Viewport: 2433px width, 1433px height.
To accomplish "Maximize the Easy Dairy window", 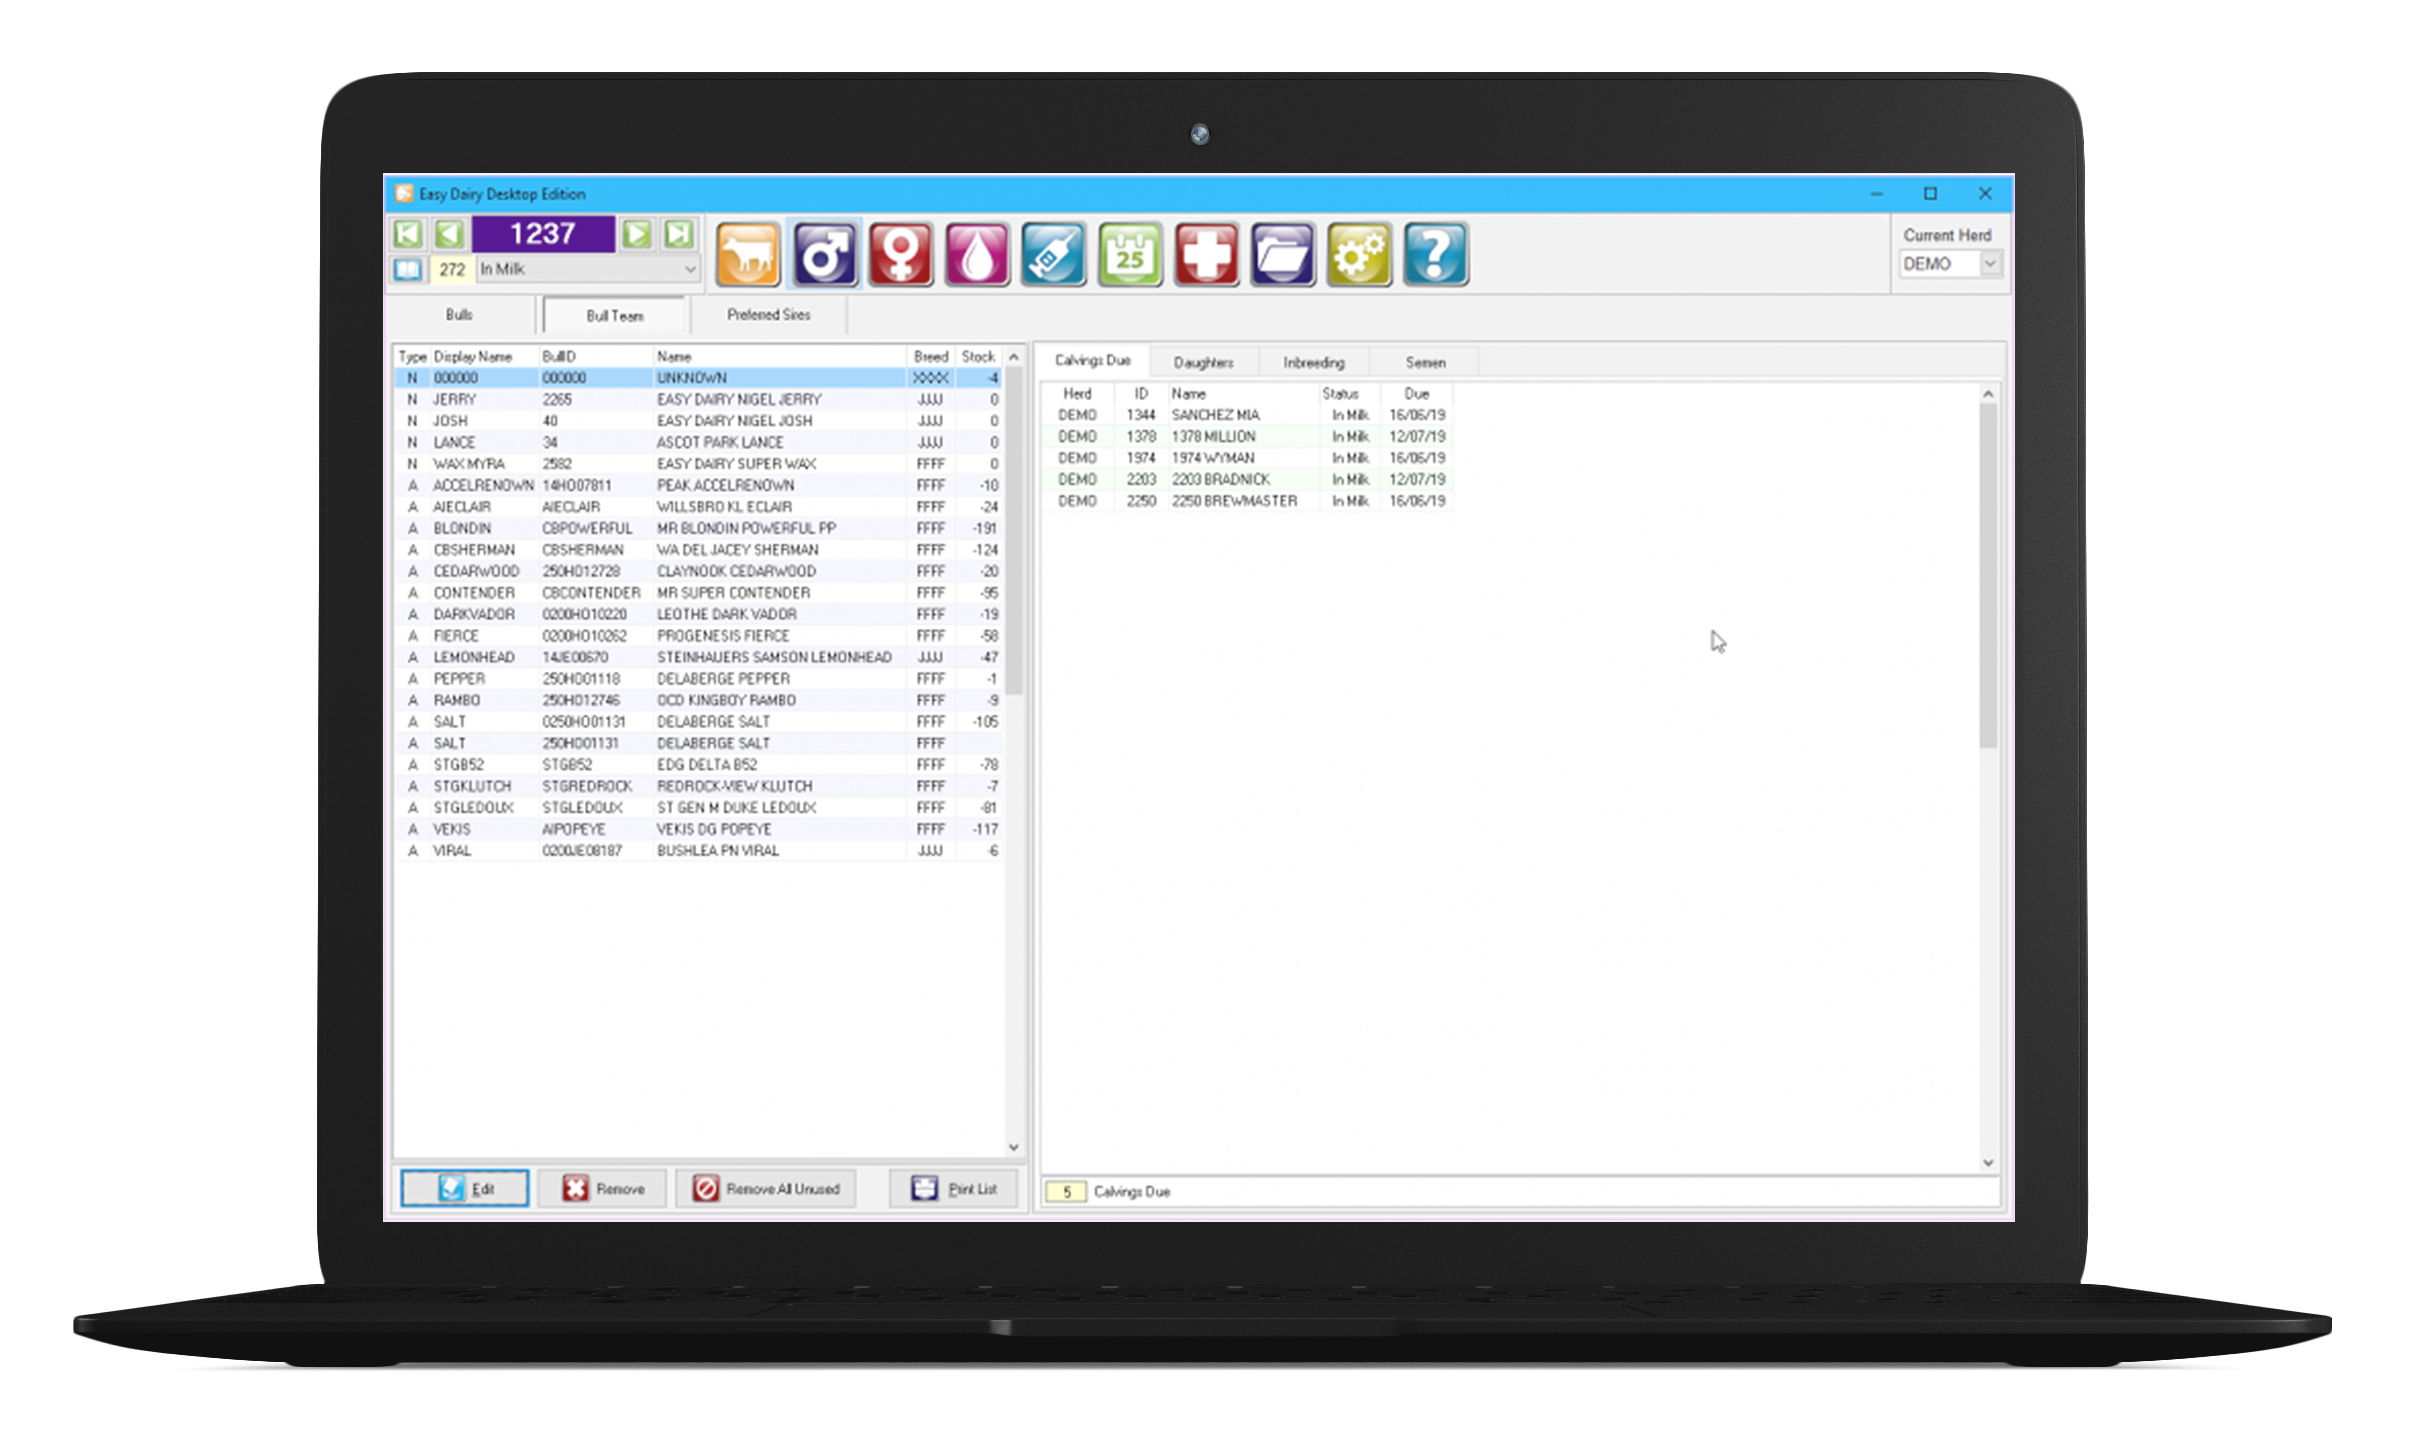I will point(1930,193).
